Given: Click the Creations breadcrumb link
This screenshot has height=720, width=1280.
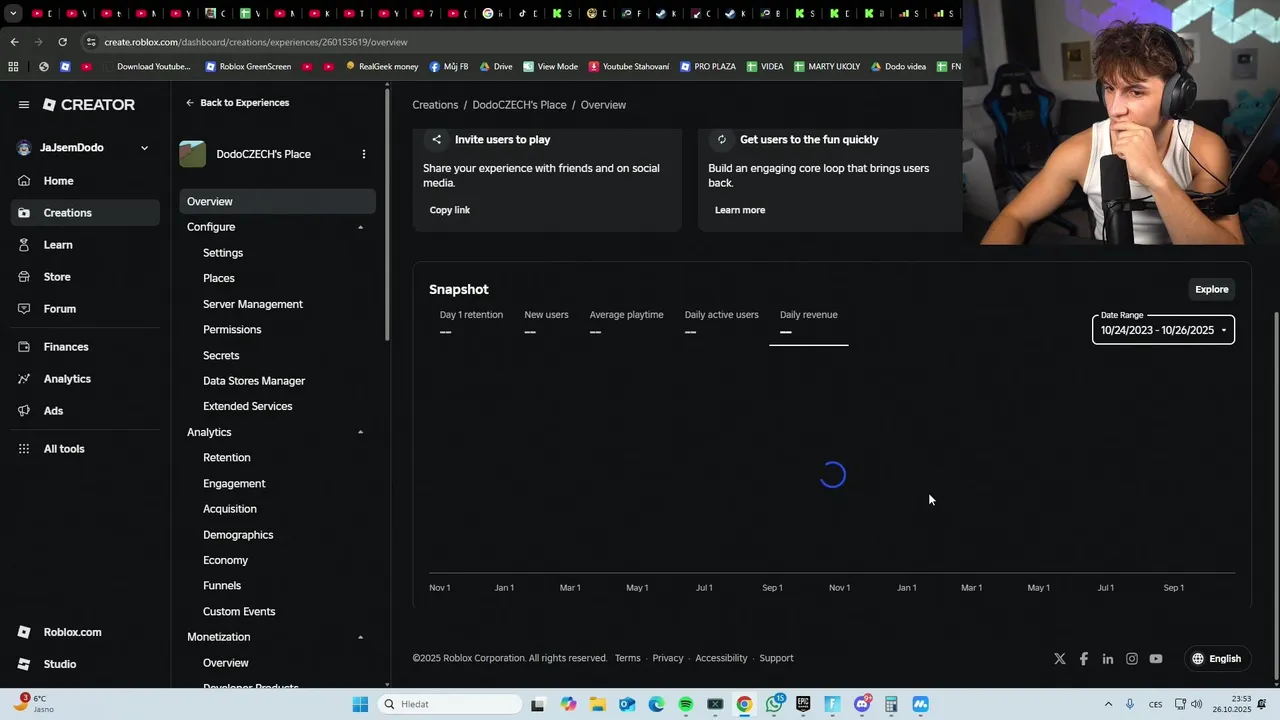Looking at the screenshot, I should 435,105.
